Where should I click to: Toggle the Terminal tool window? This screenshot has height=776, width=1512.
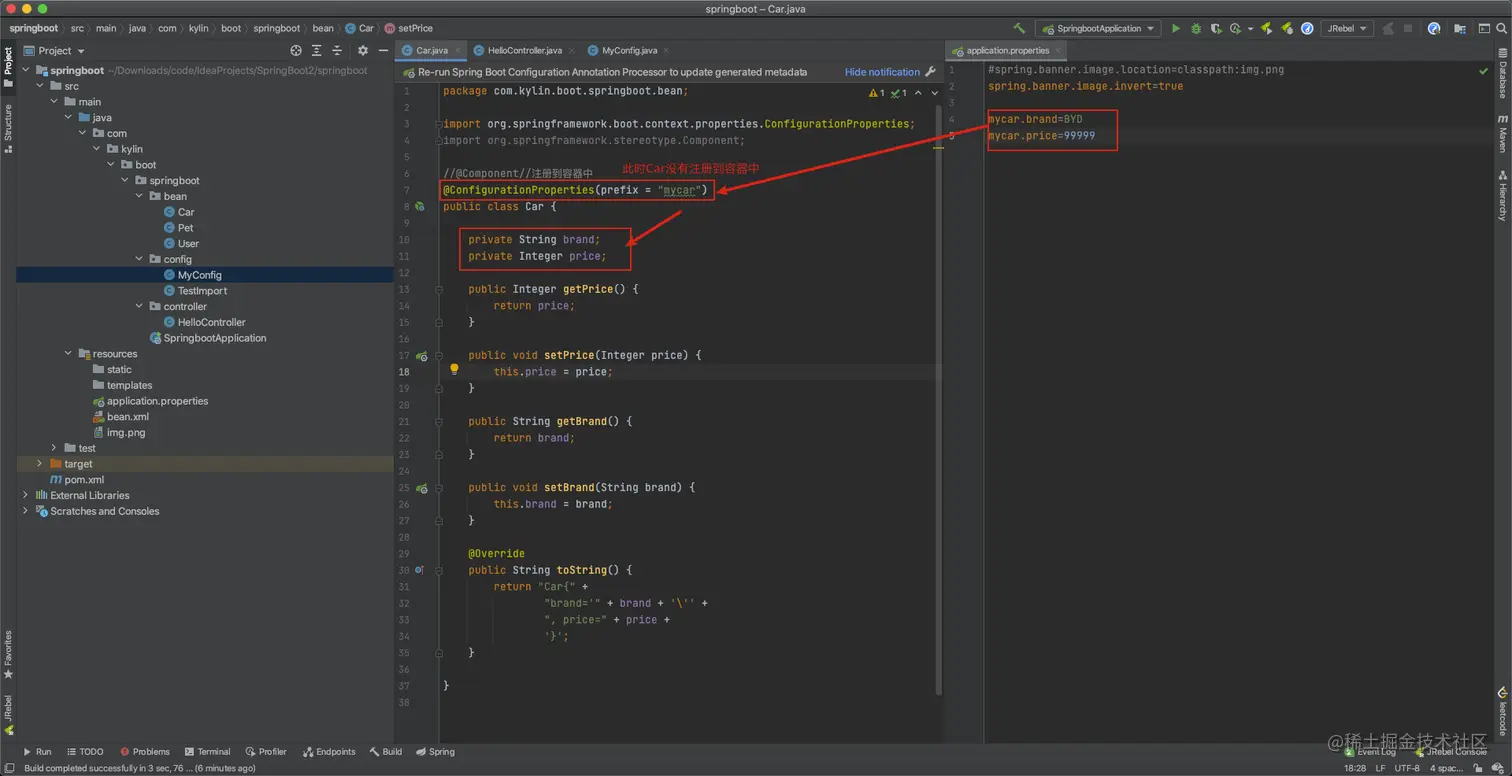[x=208, y=752]
